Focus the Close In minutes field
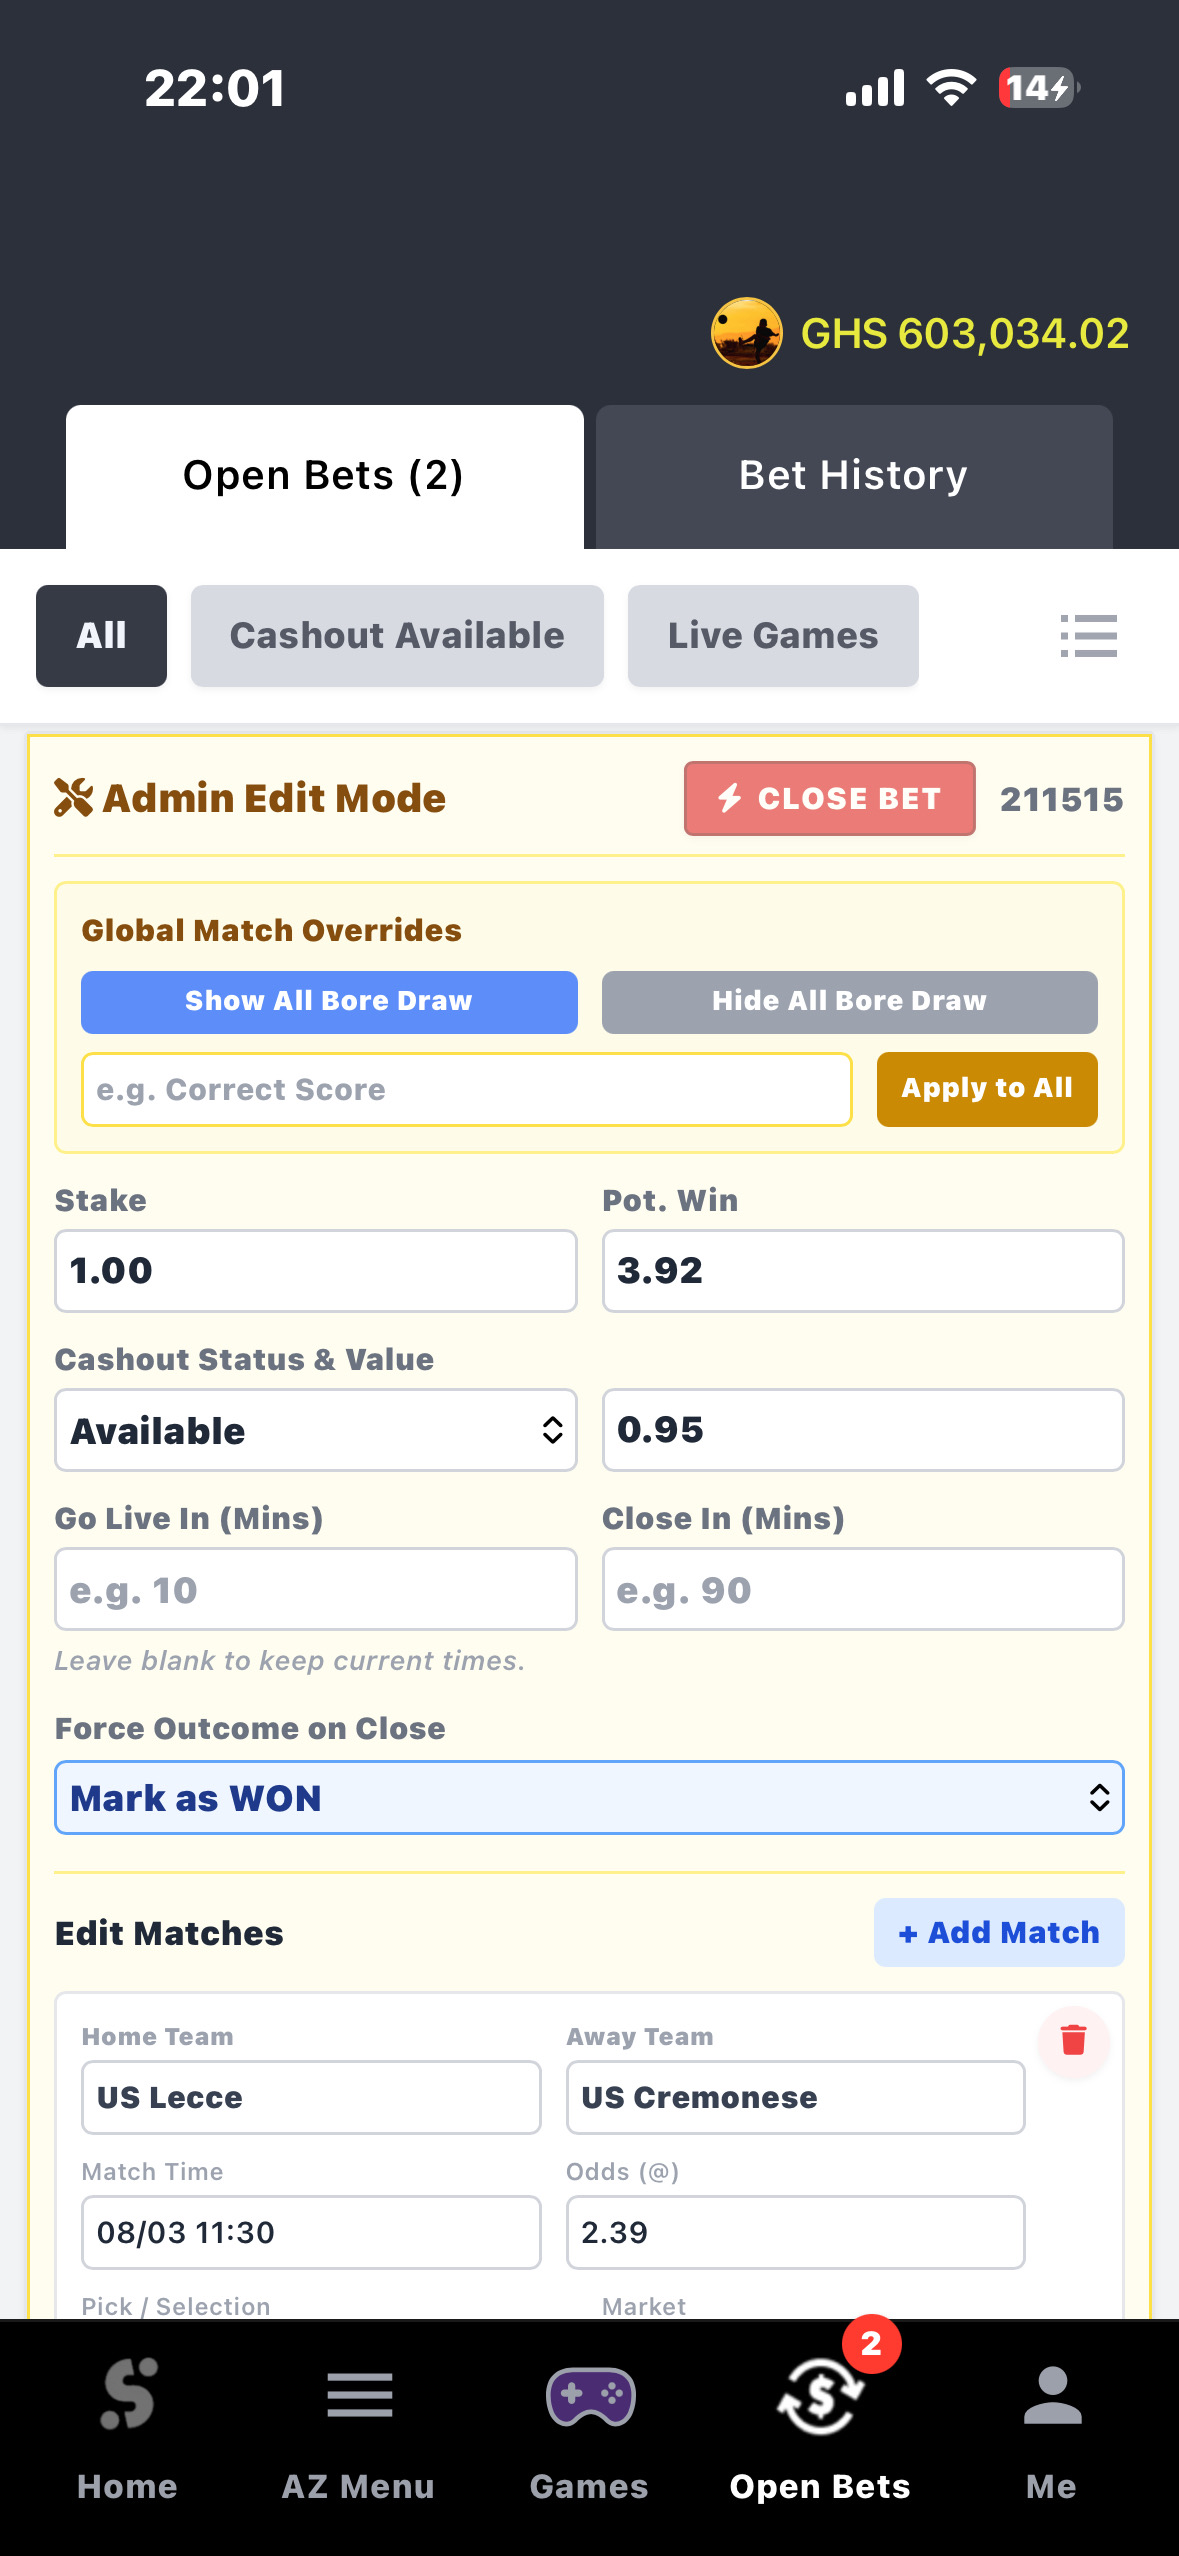 pyautogui.click(x=863, y=1589)
